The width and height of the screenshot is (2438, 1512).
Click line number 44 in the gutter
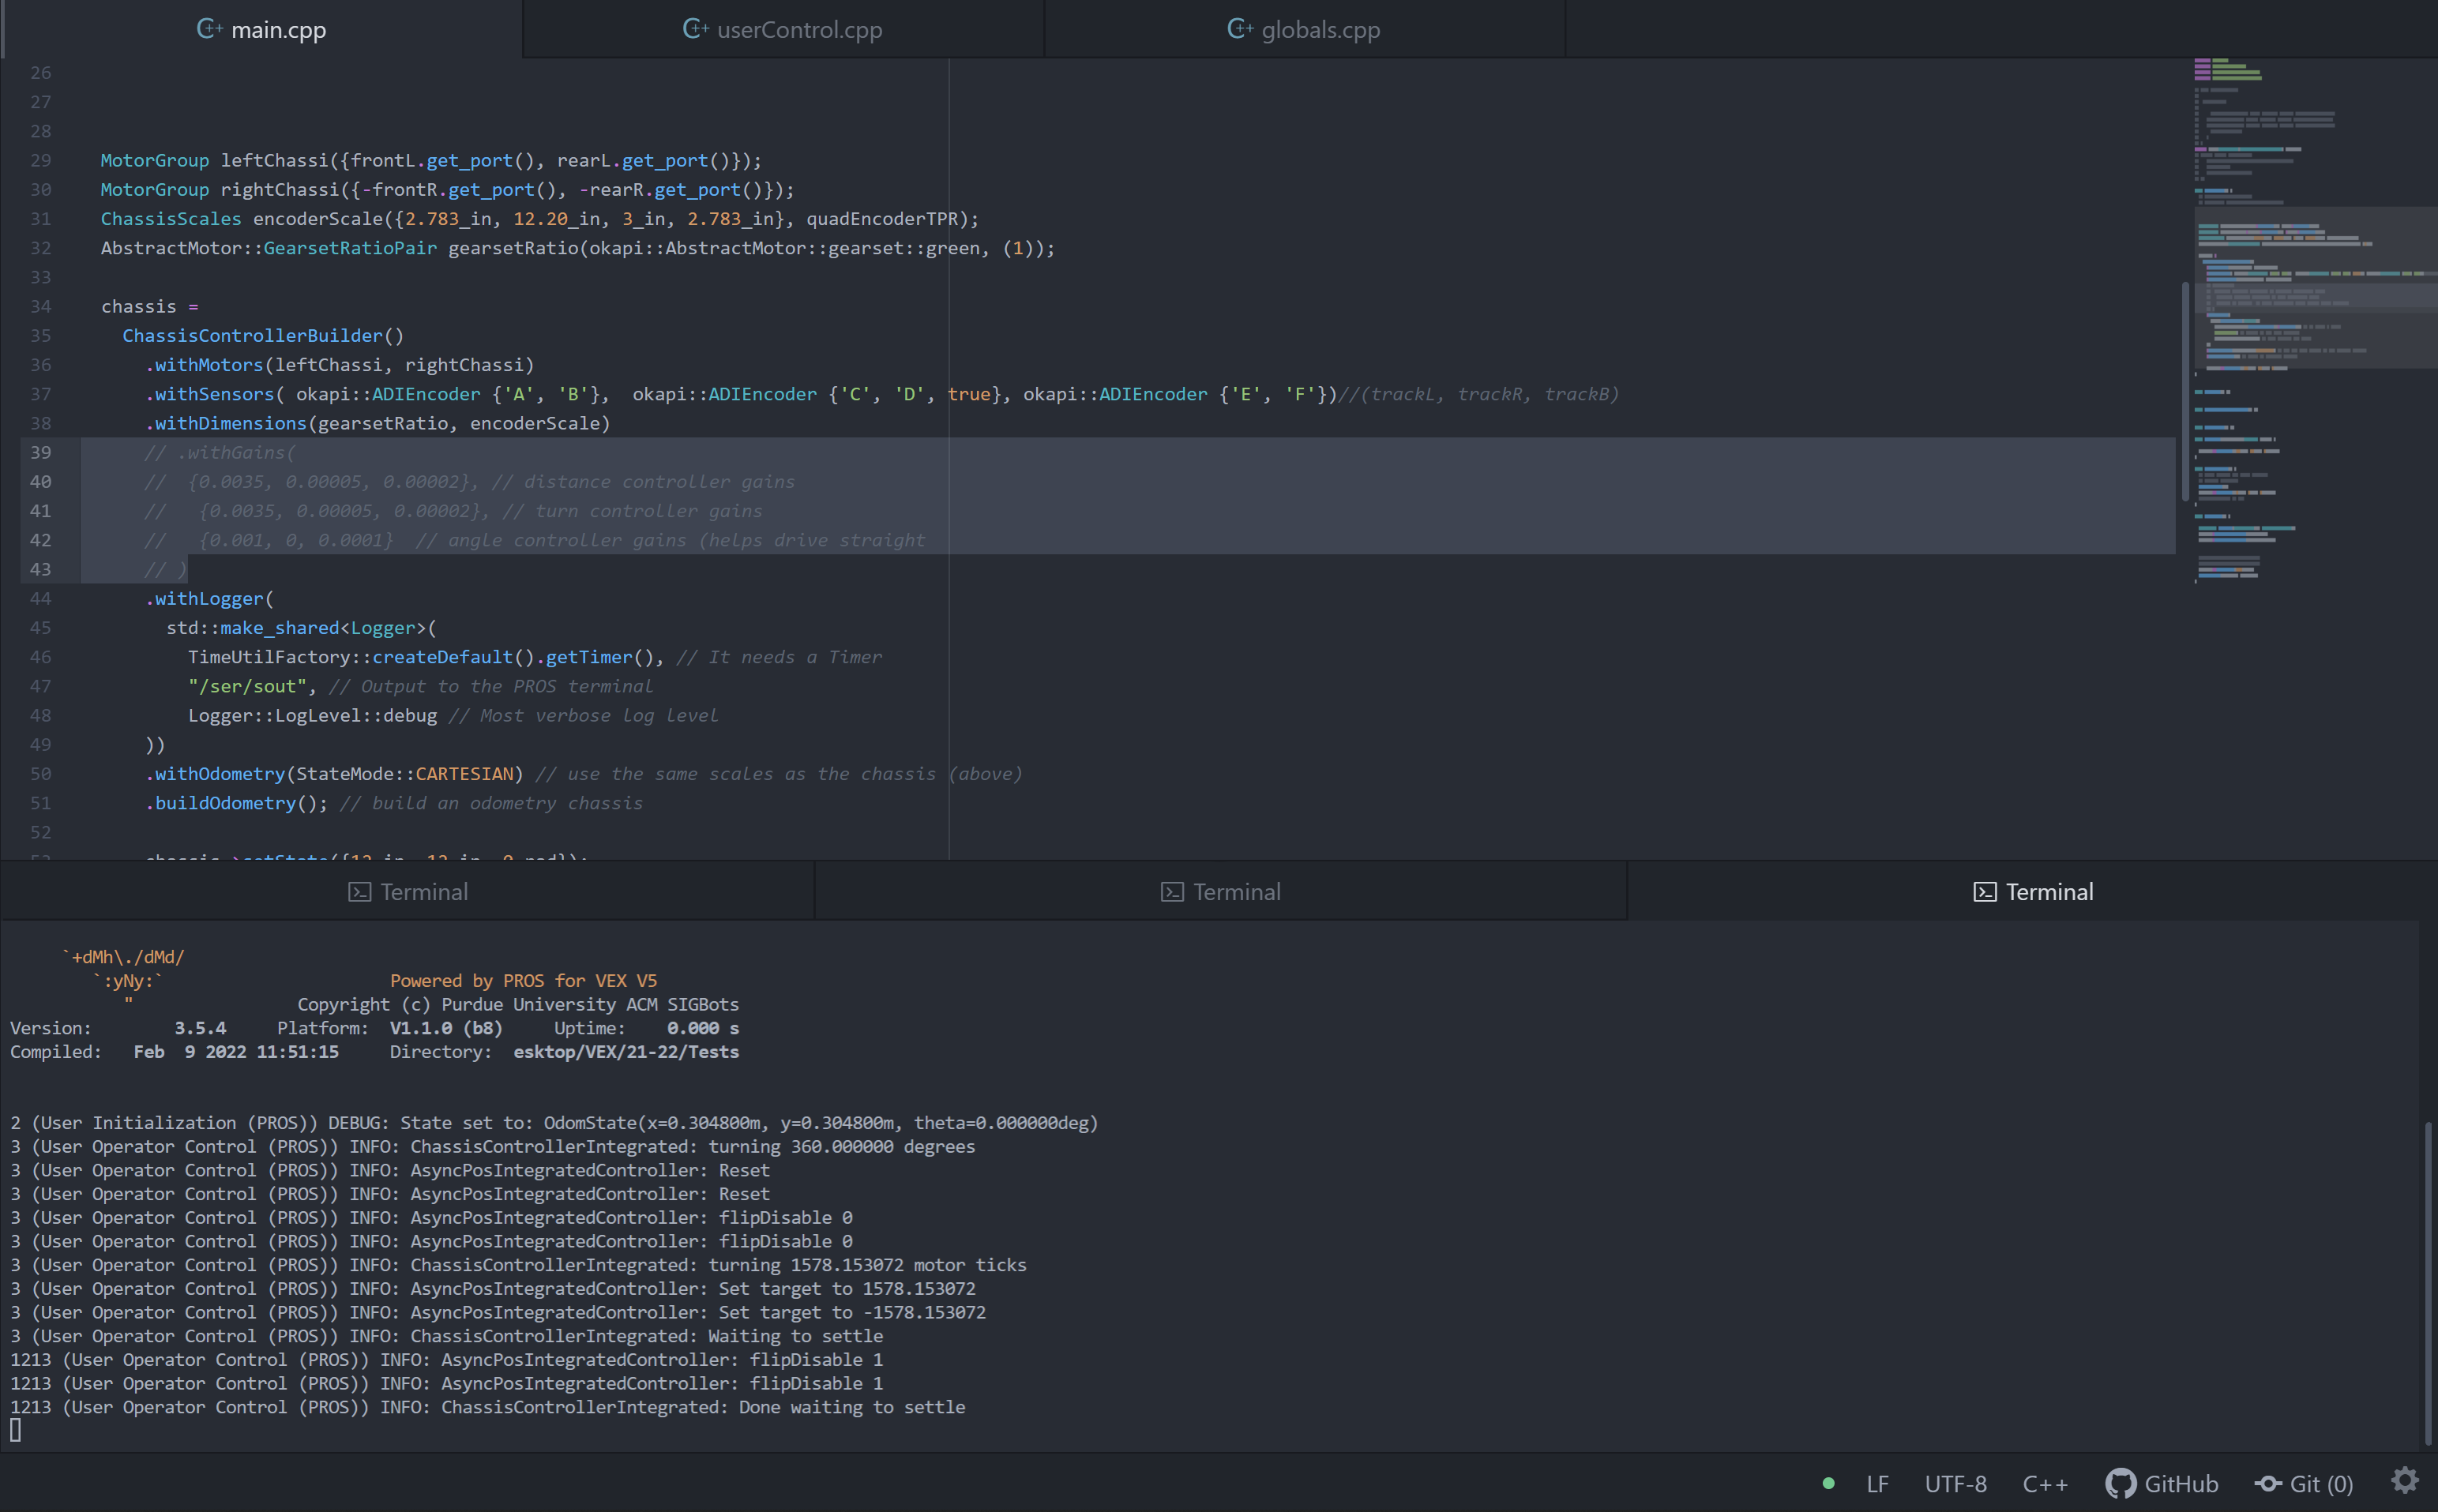tap(41, 598)
